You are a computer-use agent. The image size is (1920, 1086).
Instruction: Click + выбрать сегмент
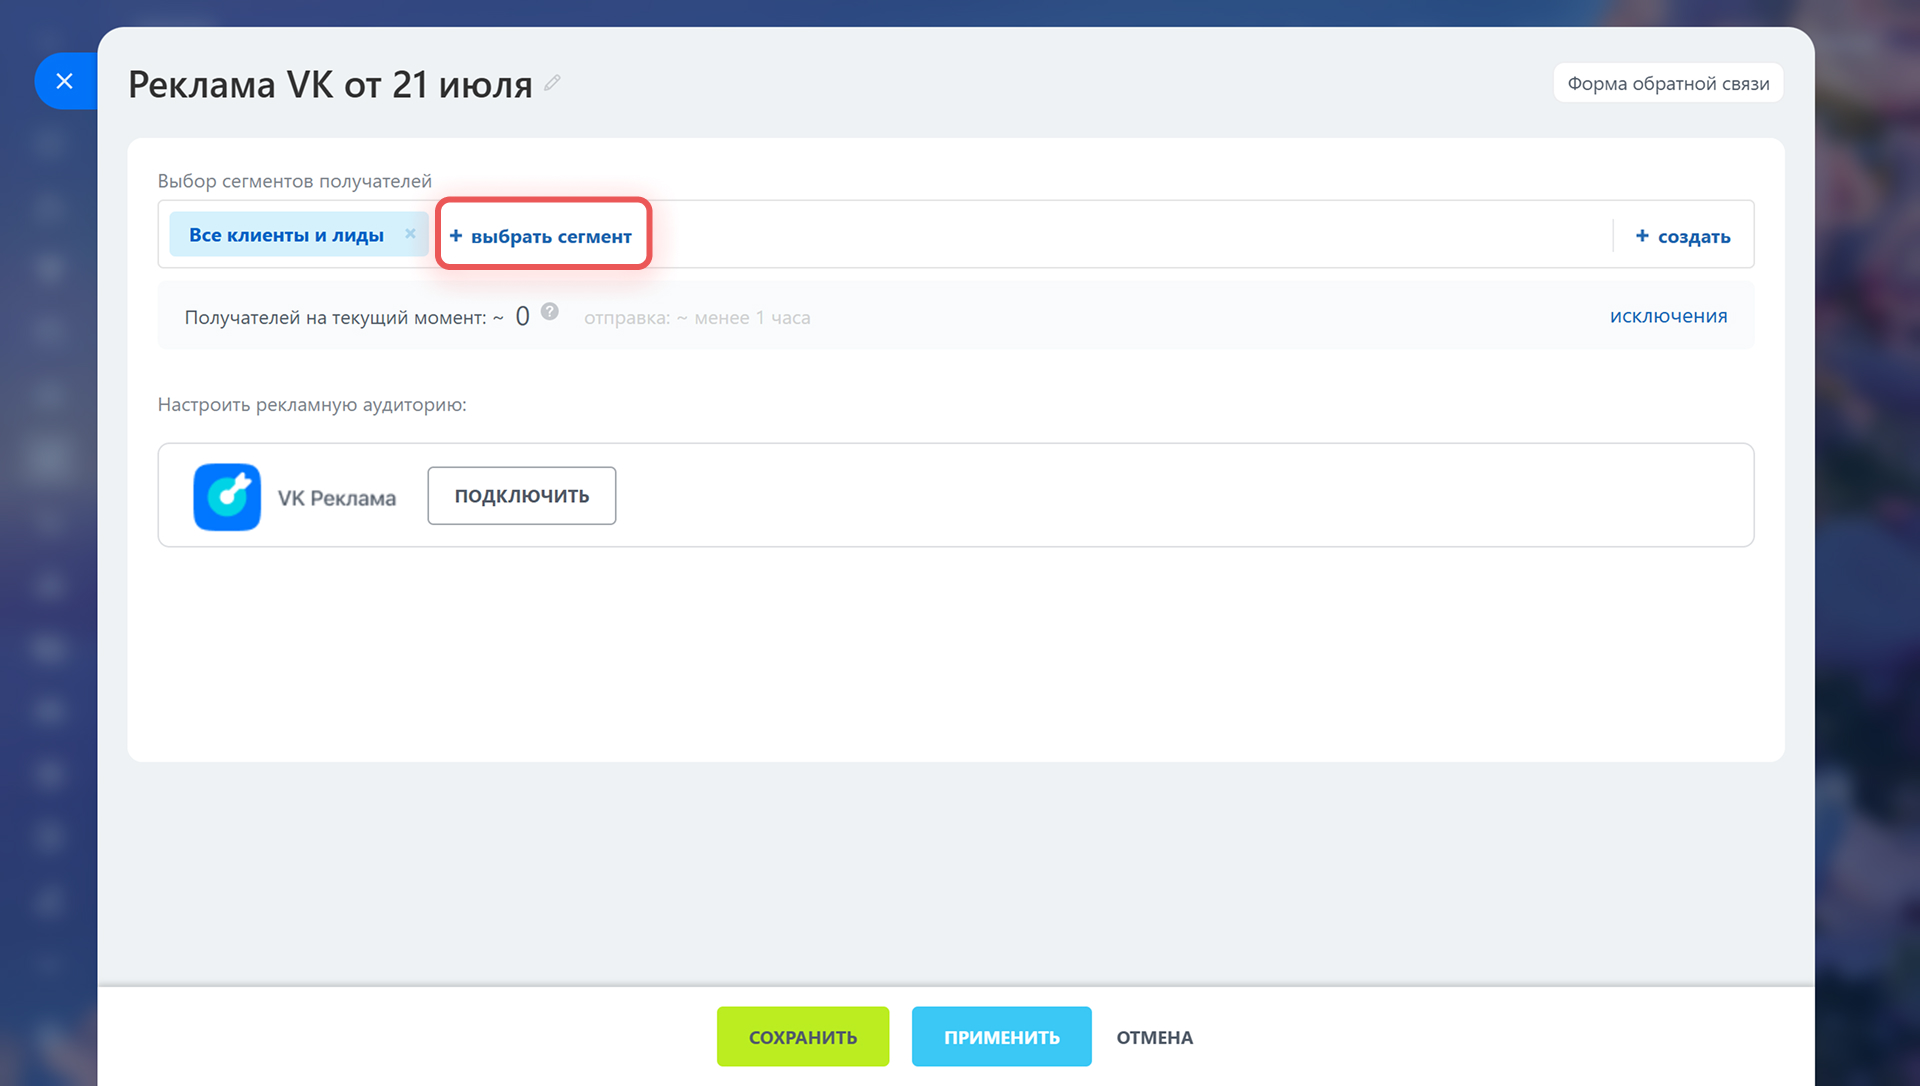click(541, 236)
